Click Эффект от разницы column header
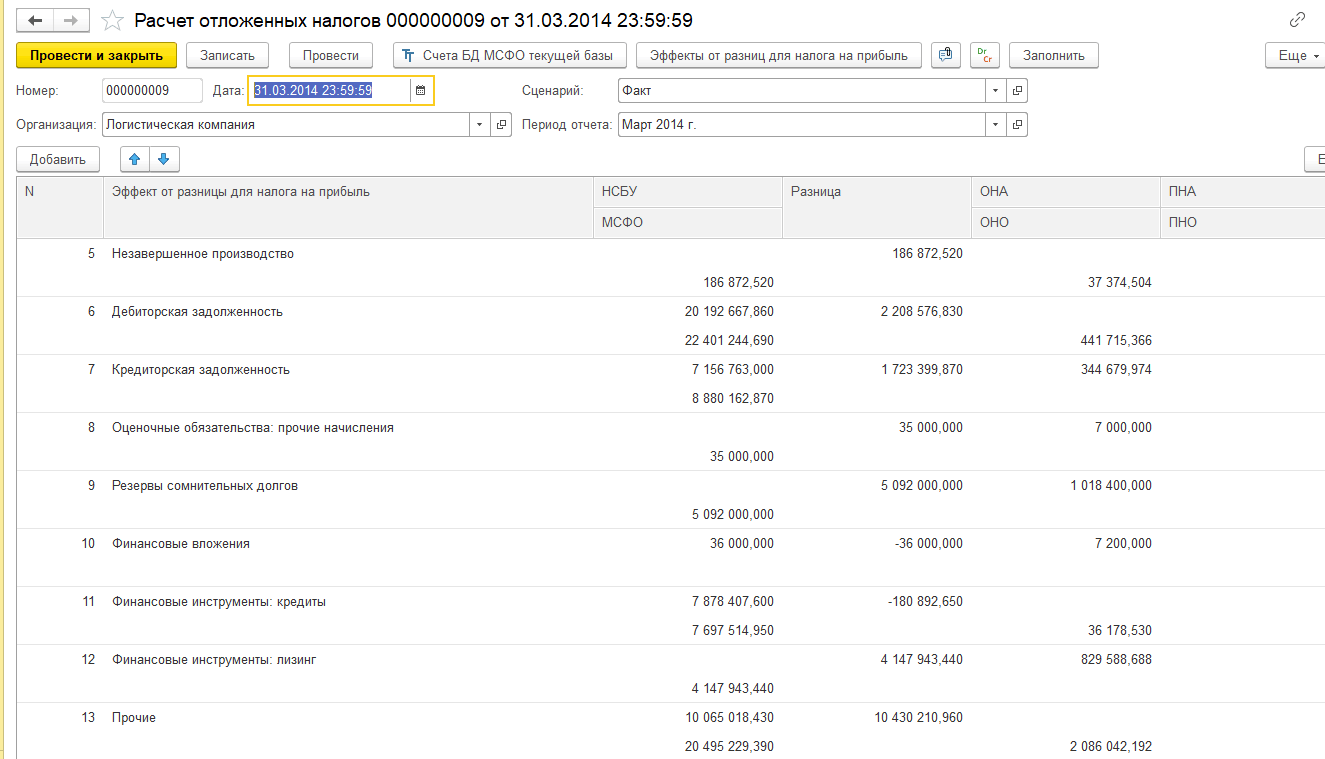1325x759 pixels. [348, 207]
